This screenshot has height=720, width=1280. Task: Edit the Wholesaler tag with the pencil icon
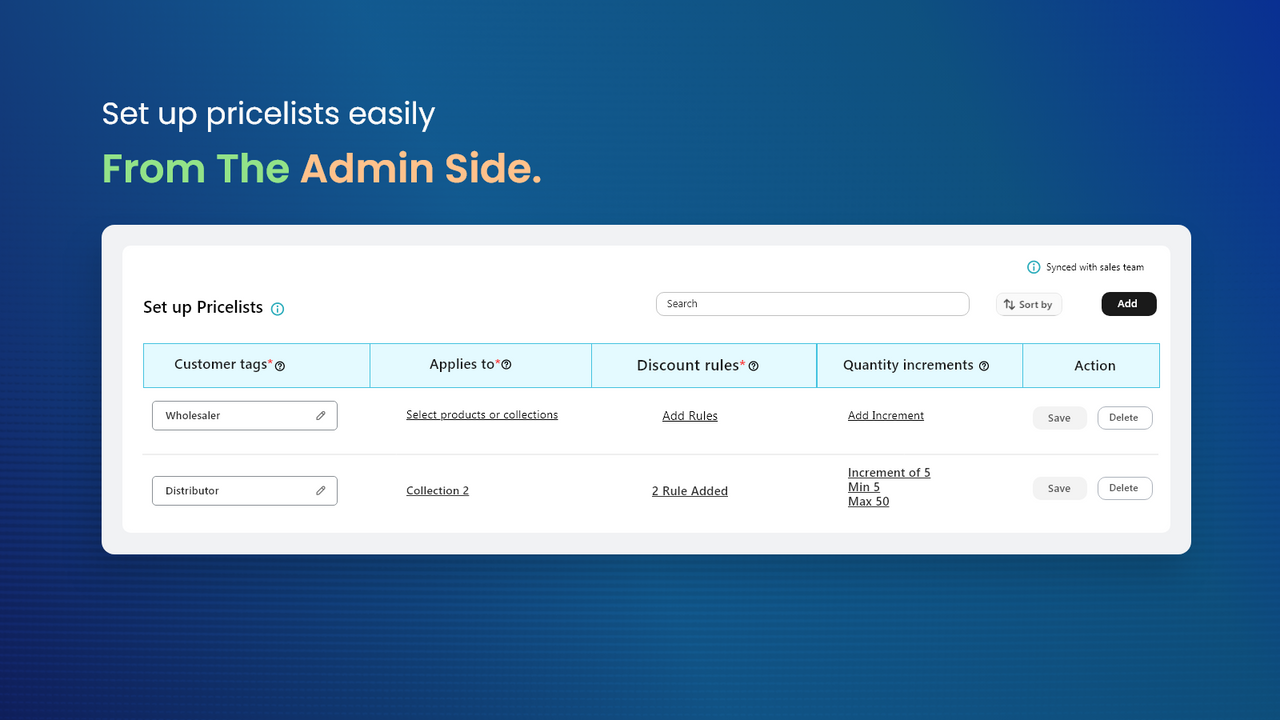pos(320,414)
